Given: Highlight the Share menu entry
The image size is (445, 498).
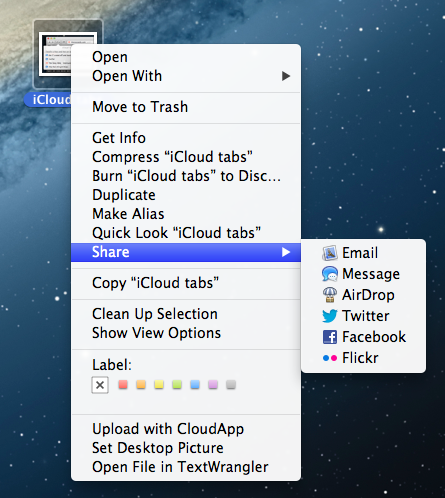Looking at the screenshot, I should (186, 252).
